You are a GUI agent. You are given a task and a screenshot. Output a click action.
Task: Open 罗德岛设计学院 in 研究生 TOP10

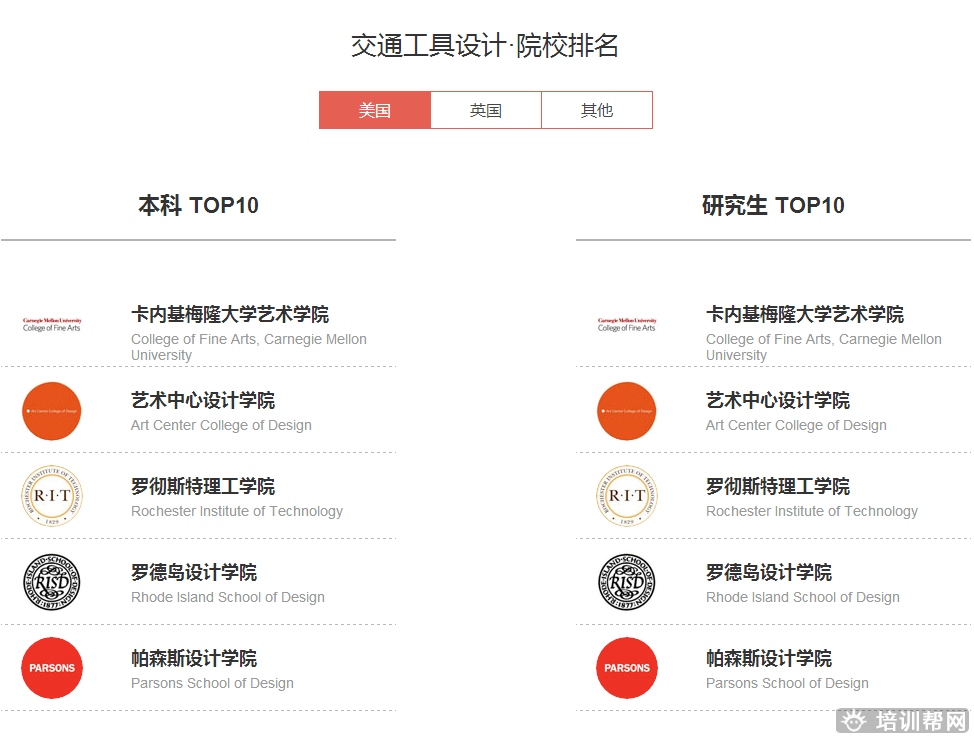[769, 572]
